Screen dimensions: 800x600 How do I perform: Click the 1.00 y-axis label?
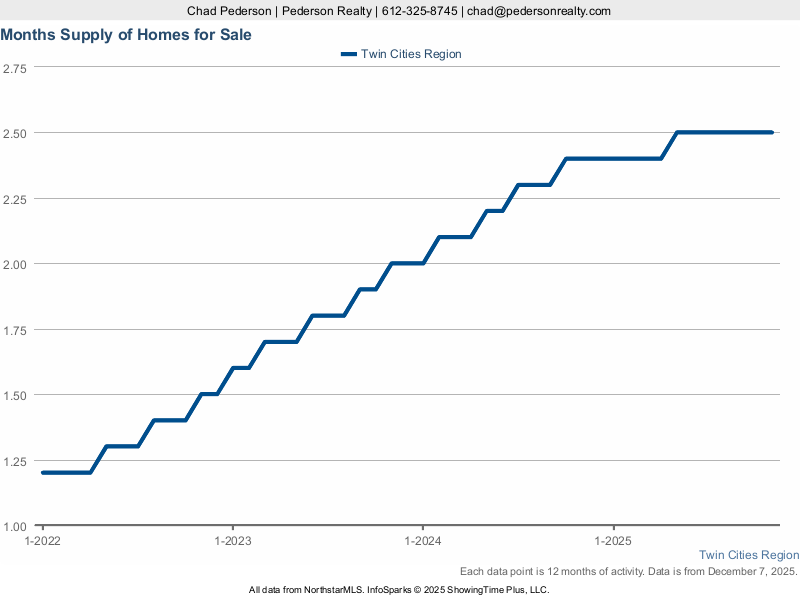coord(15,526)
